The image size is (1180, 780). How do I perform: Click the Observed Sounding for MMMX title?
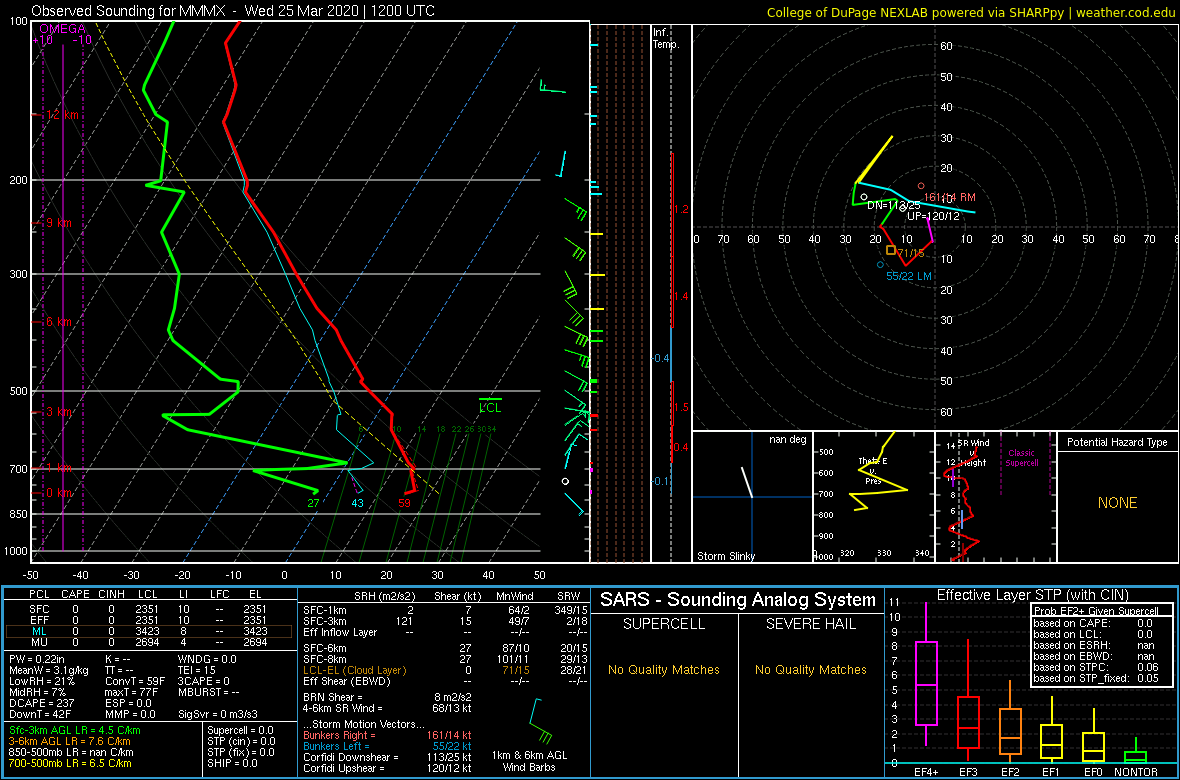click(x=233, y=11)
